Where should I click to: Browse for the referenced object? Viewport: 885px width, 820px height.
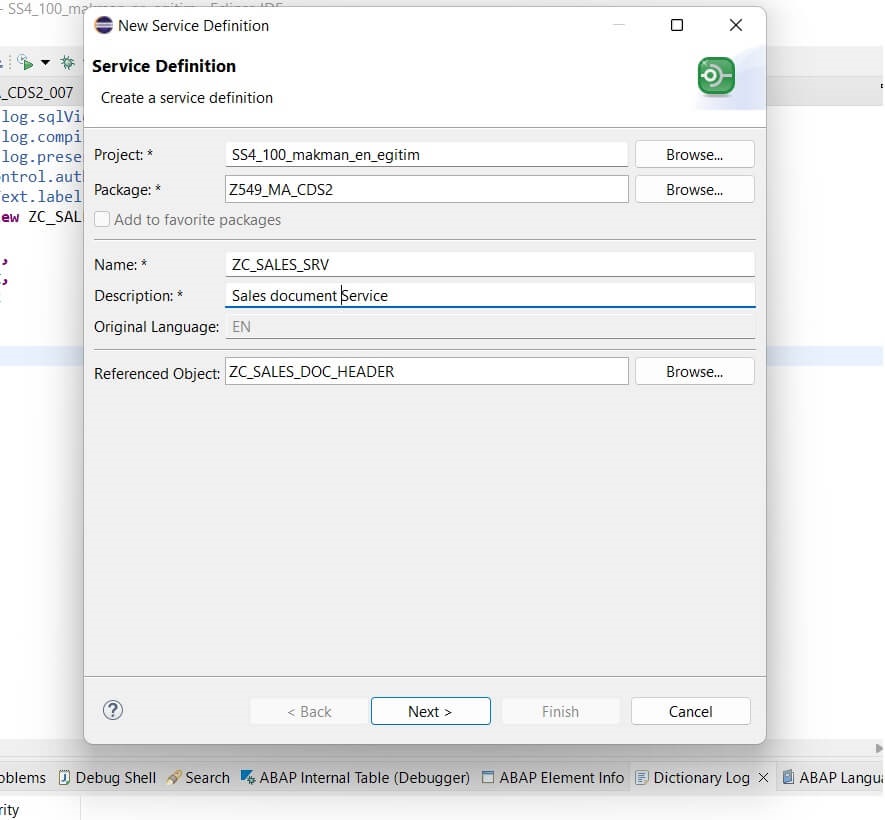pos(694,371)
